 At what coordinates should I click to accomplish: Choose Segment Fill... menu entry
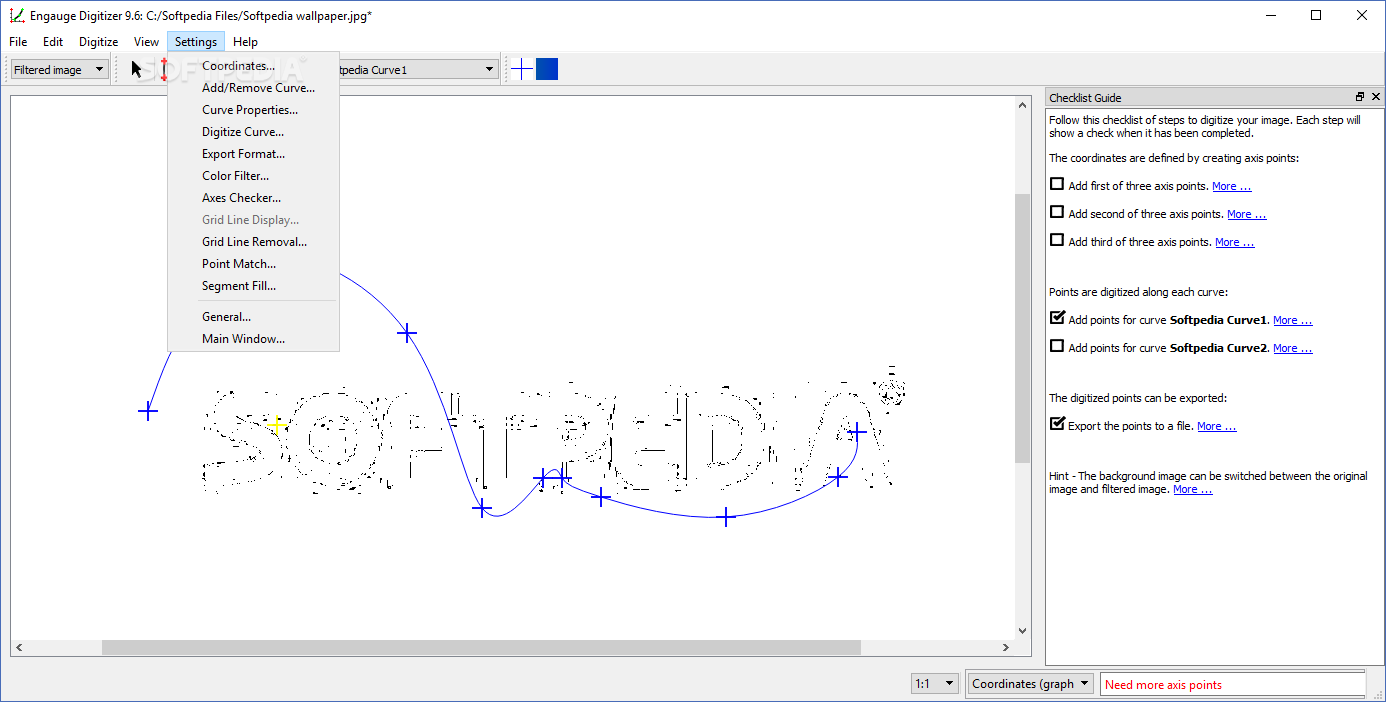(x=254, y=286)
